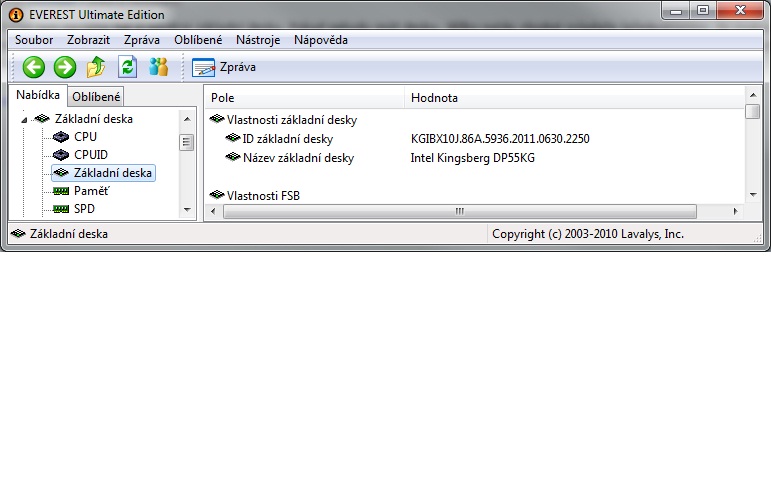Click the details pane vertical scrollbar thumb

coord(752,112)
